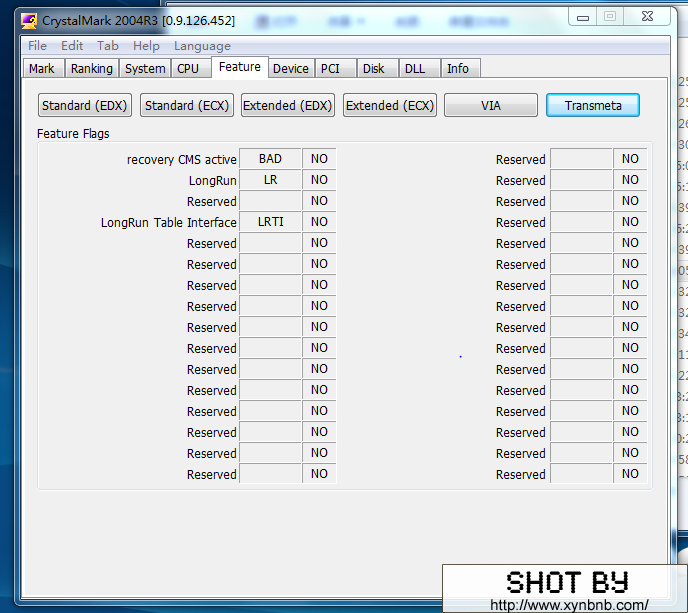Select the Feature tab
The height and width of the screenshot is (613, 688).
point(240,67)
